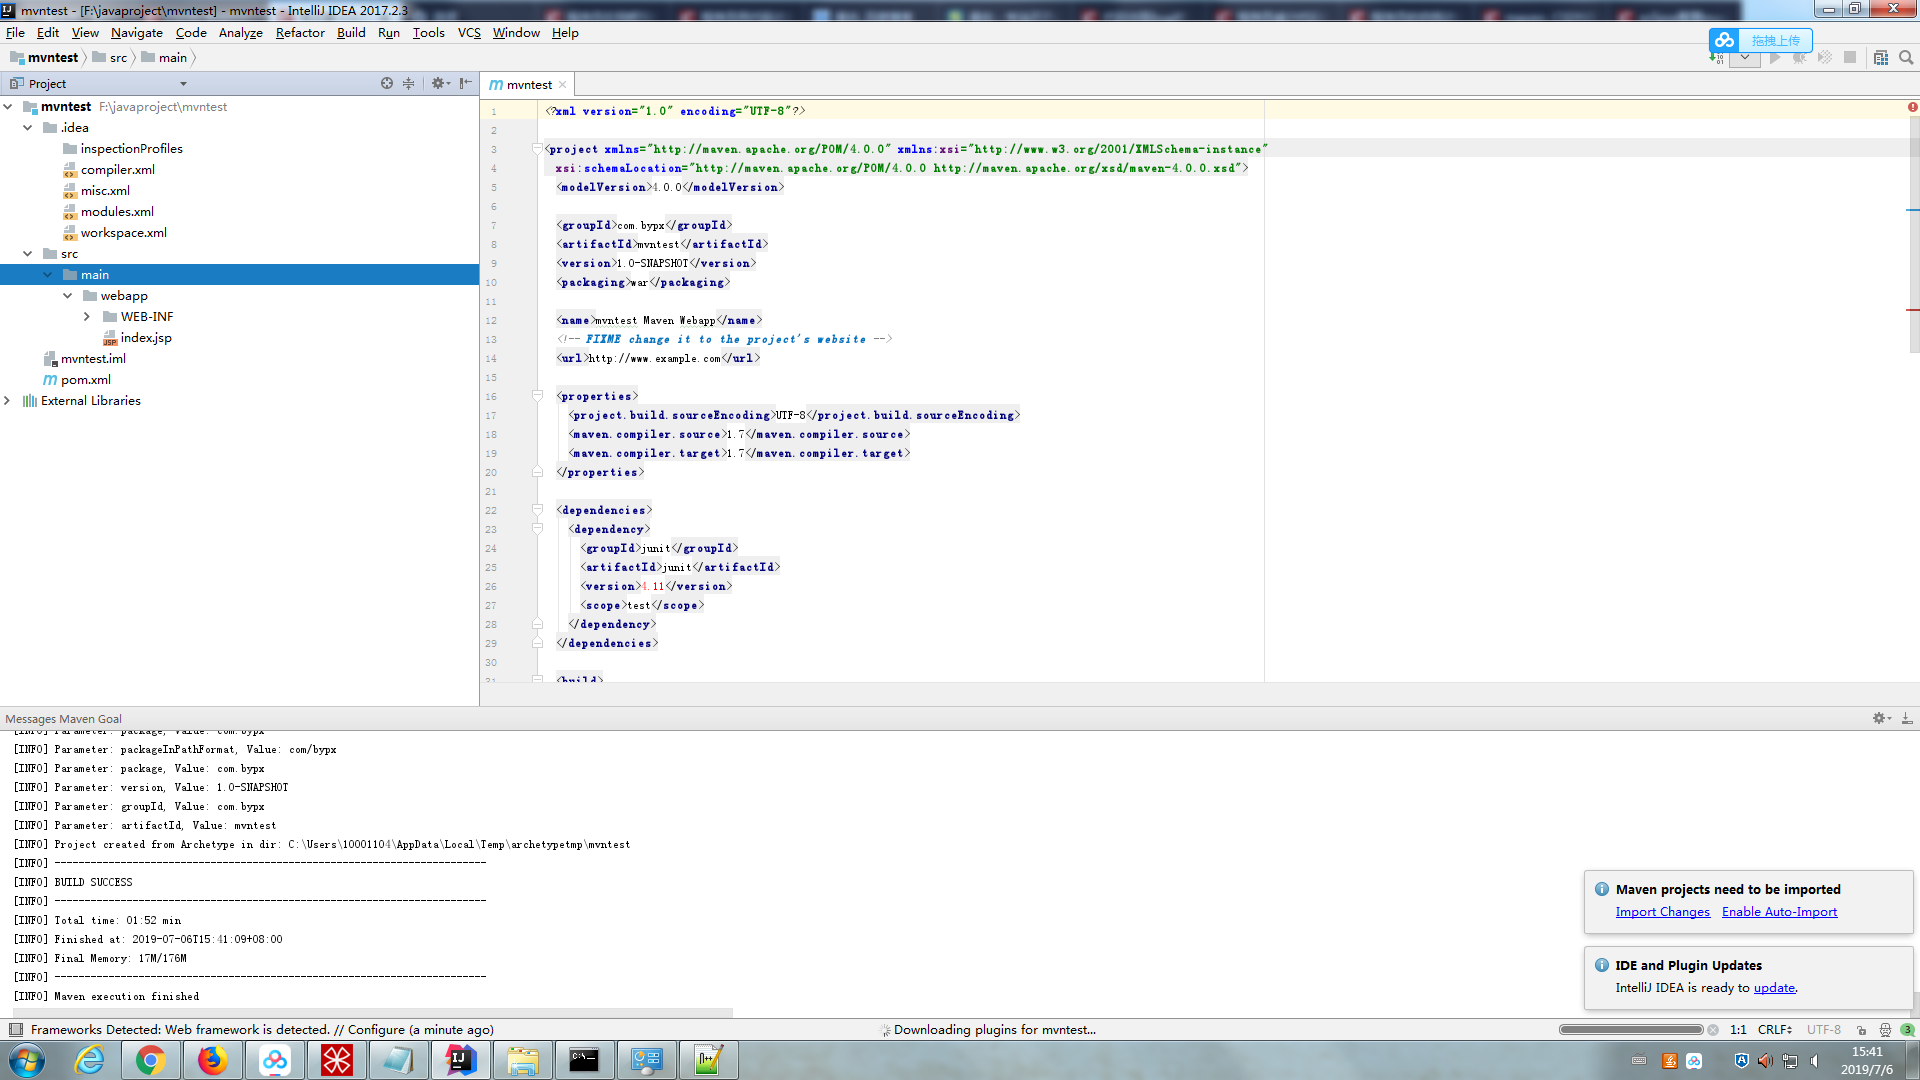The height and width of the screenshot is (1080, 1920).
Task: Toggle tool windows button bottom-left
Action: pyautogui.click(x=15, y=1030)
